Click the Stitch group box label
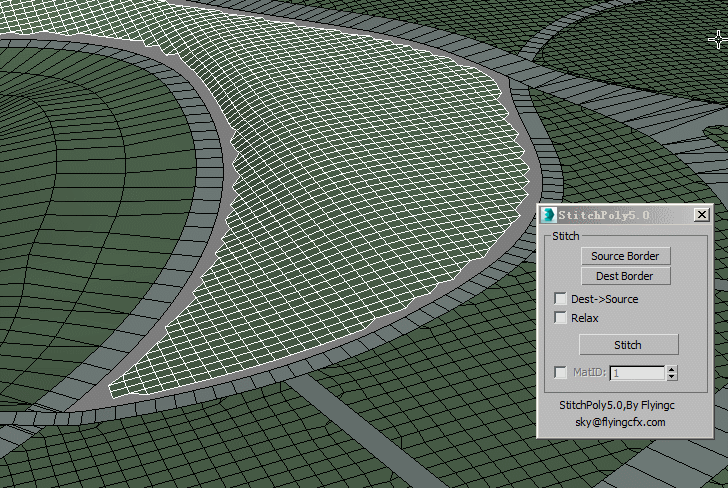728x488 pixels. (565, 236)
